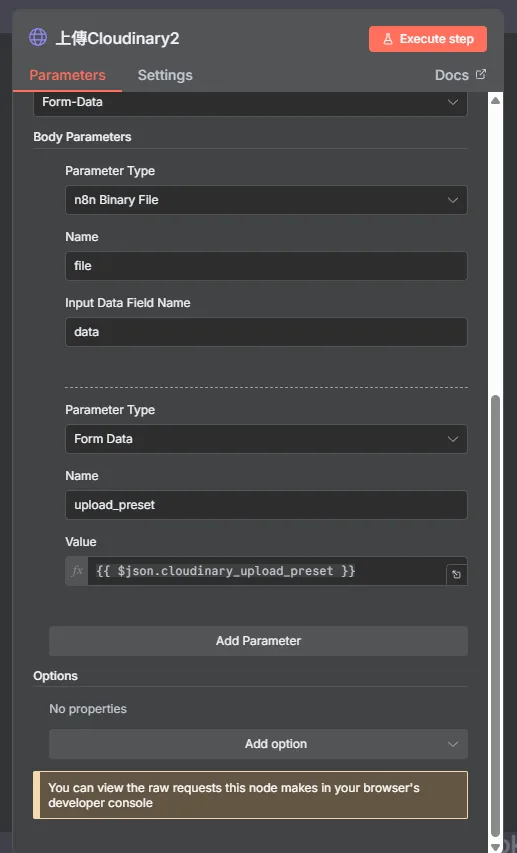Click the Value label
Image resolution: width=517 pixels, height=853 pixels.
click(x=81, y=542)
